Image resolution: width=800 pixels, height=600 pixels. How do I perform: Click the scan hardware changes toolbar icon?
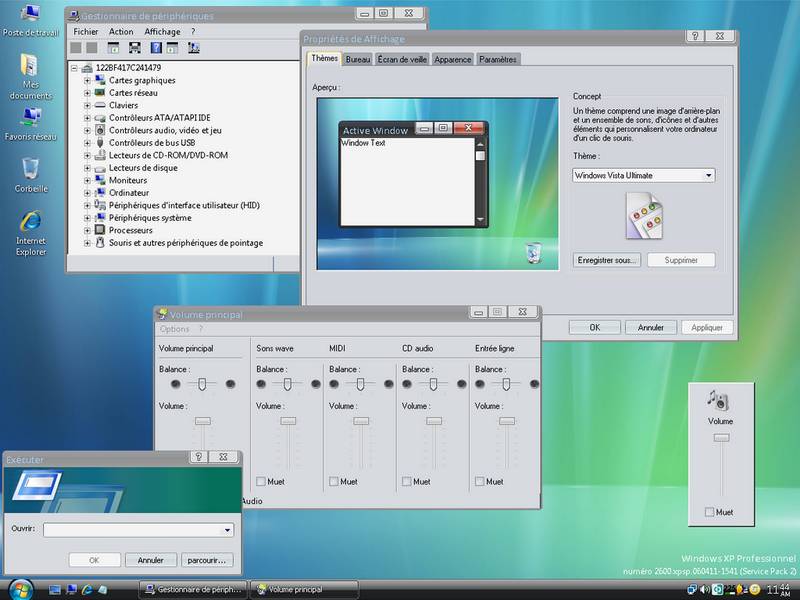point(193,48)
